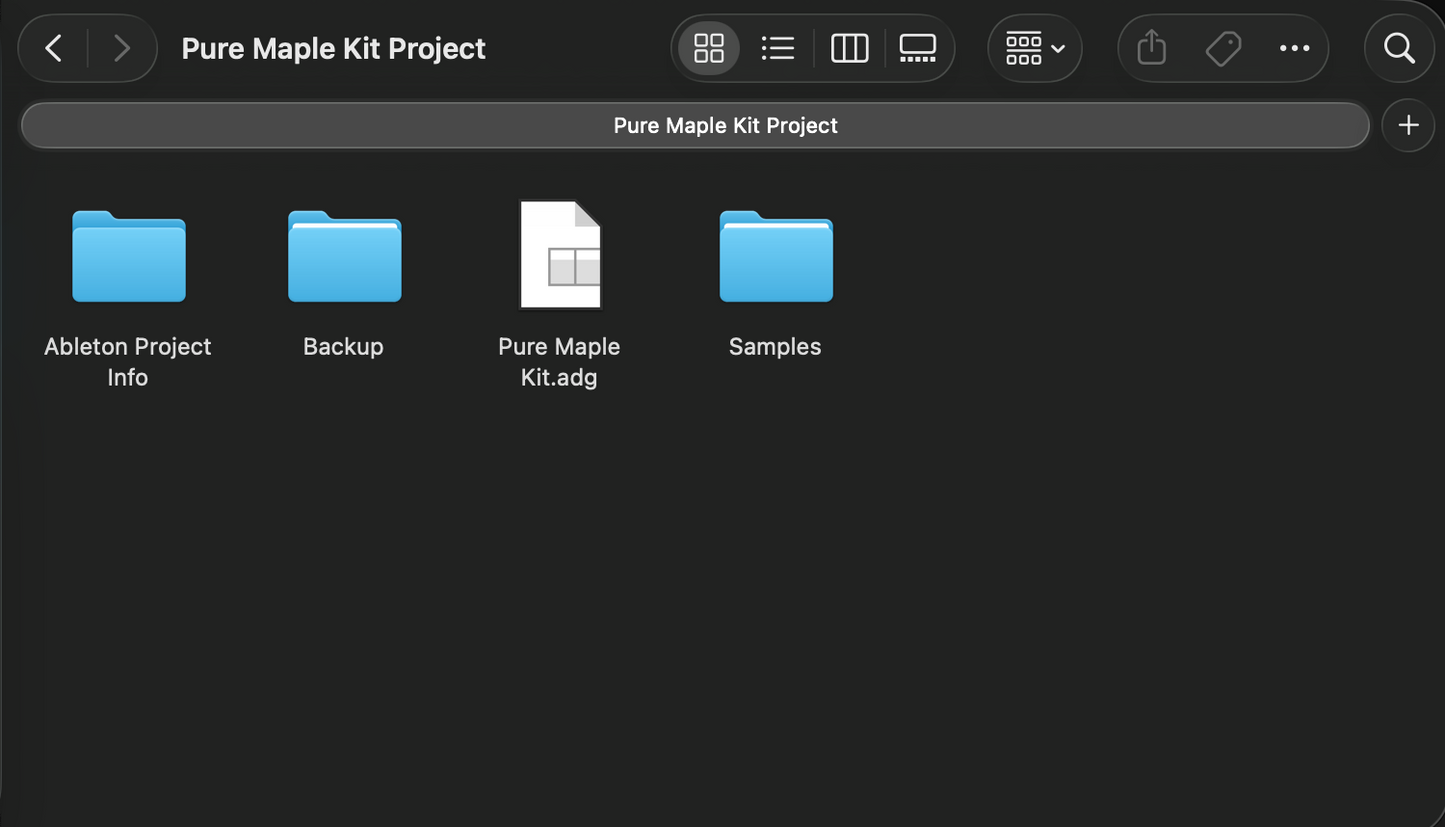Screen dimensions: 1445x827
Task: Go back to the previous folder
Action: click(54, 48)
